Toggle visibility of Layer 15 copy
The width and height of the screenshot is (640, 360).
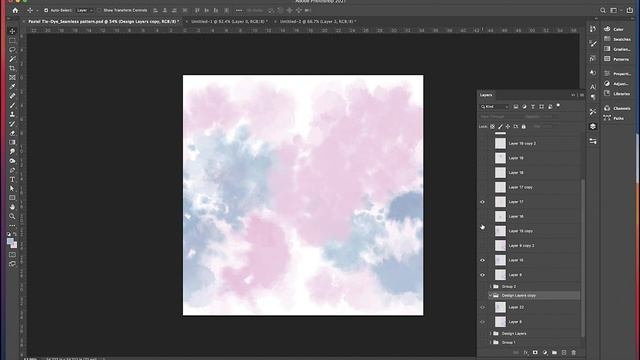(482, 231)
